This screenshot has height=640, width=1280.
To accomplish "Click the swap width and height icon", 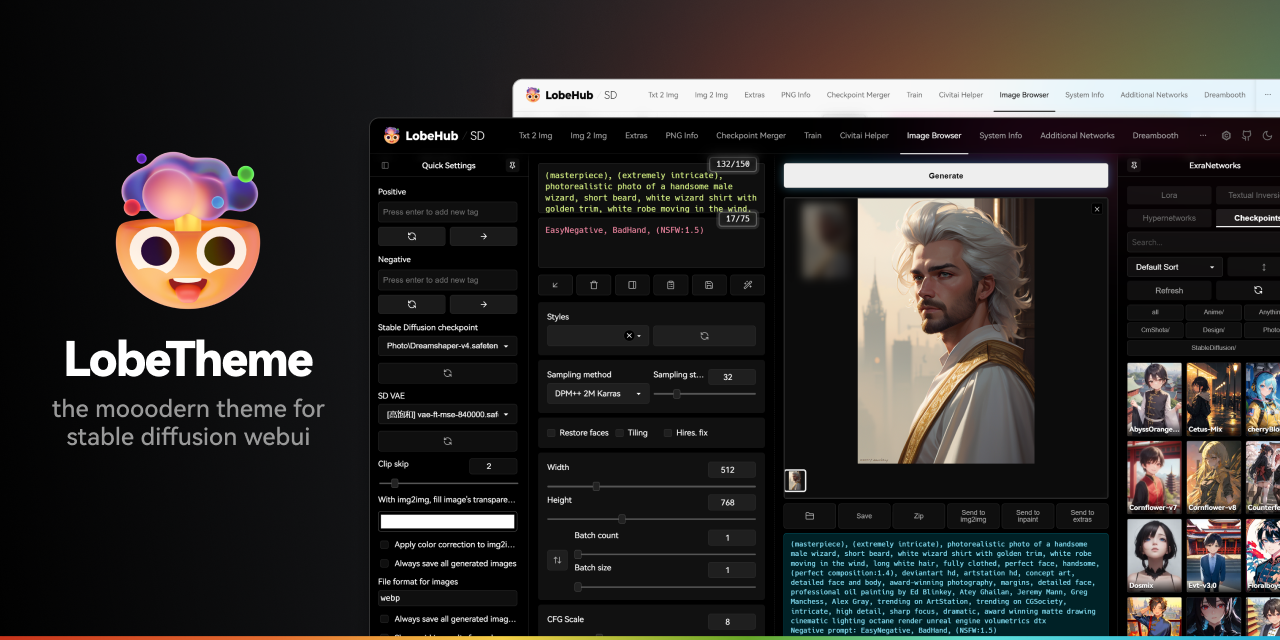I will 558,560.
